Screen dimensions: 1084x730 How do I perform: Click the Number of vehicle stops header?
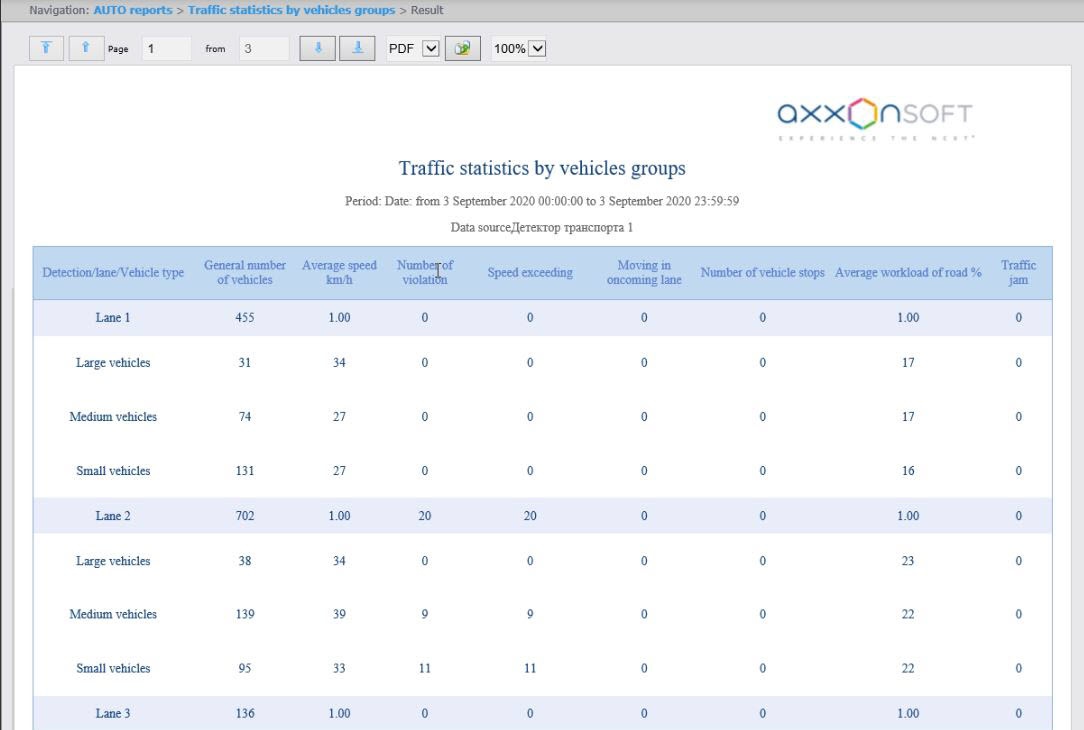point(762,273)
